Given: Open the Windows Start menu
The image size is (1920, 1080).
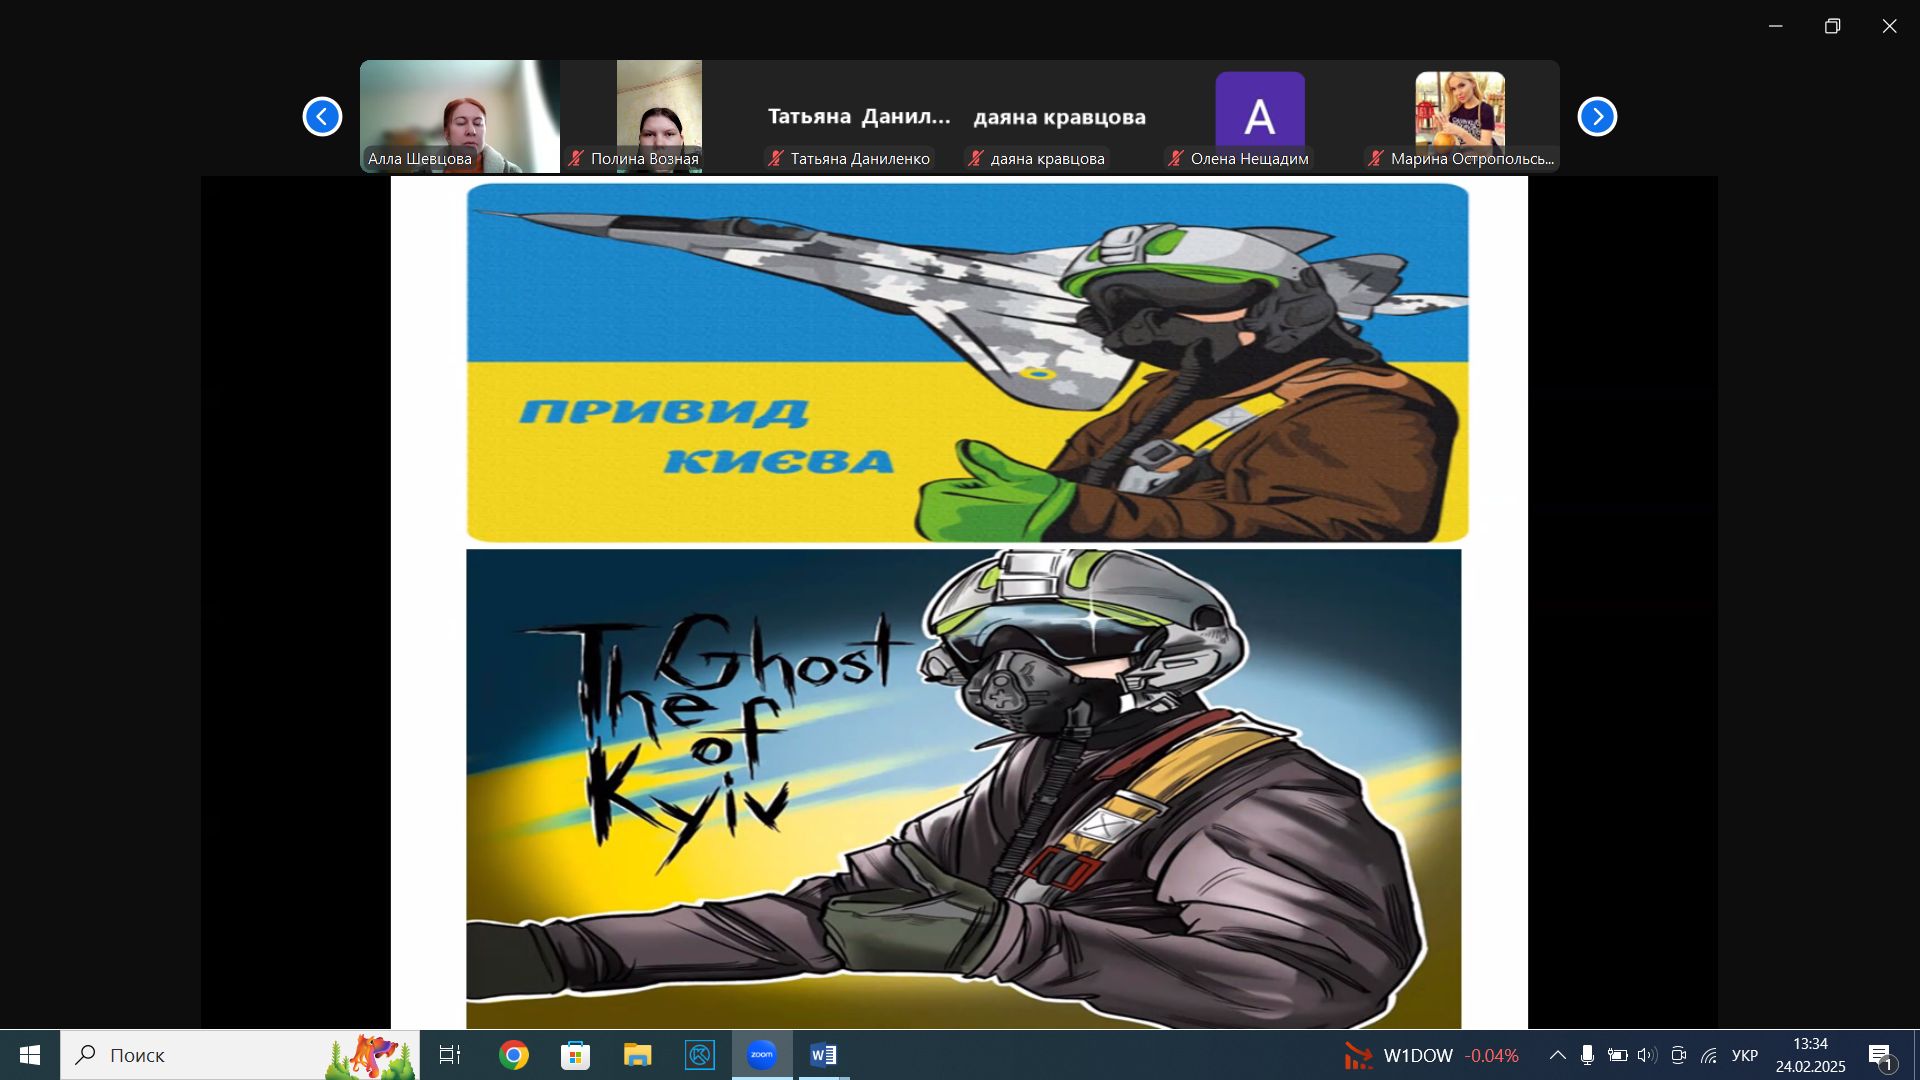Looking at the screenshot, I should pyautogui.click(x=30, y=1055).
